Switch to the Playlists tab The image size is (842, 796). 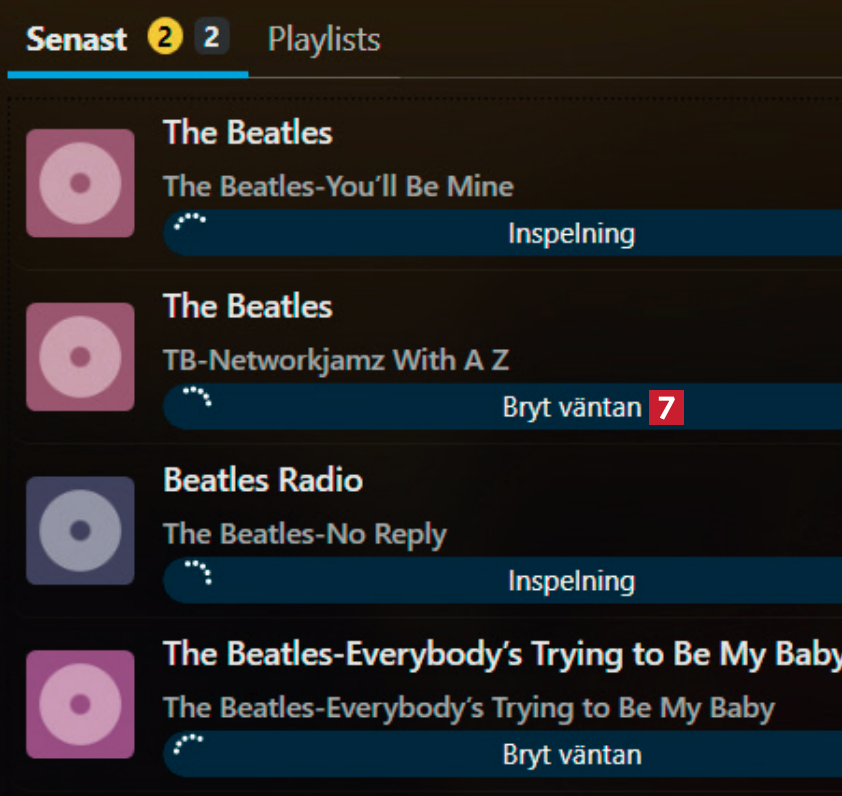point(324,40)
